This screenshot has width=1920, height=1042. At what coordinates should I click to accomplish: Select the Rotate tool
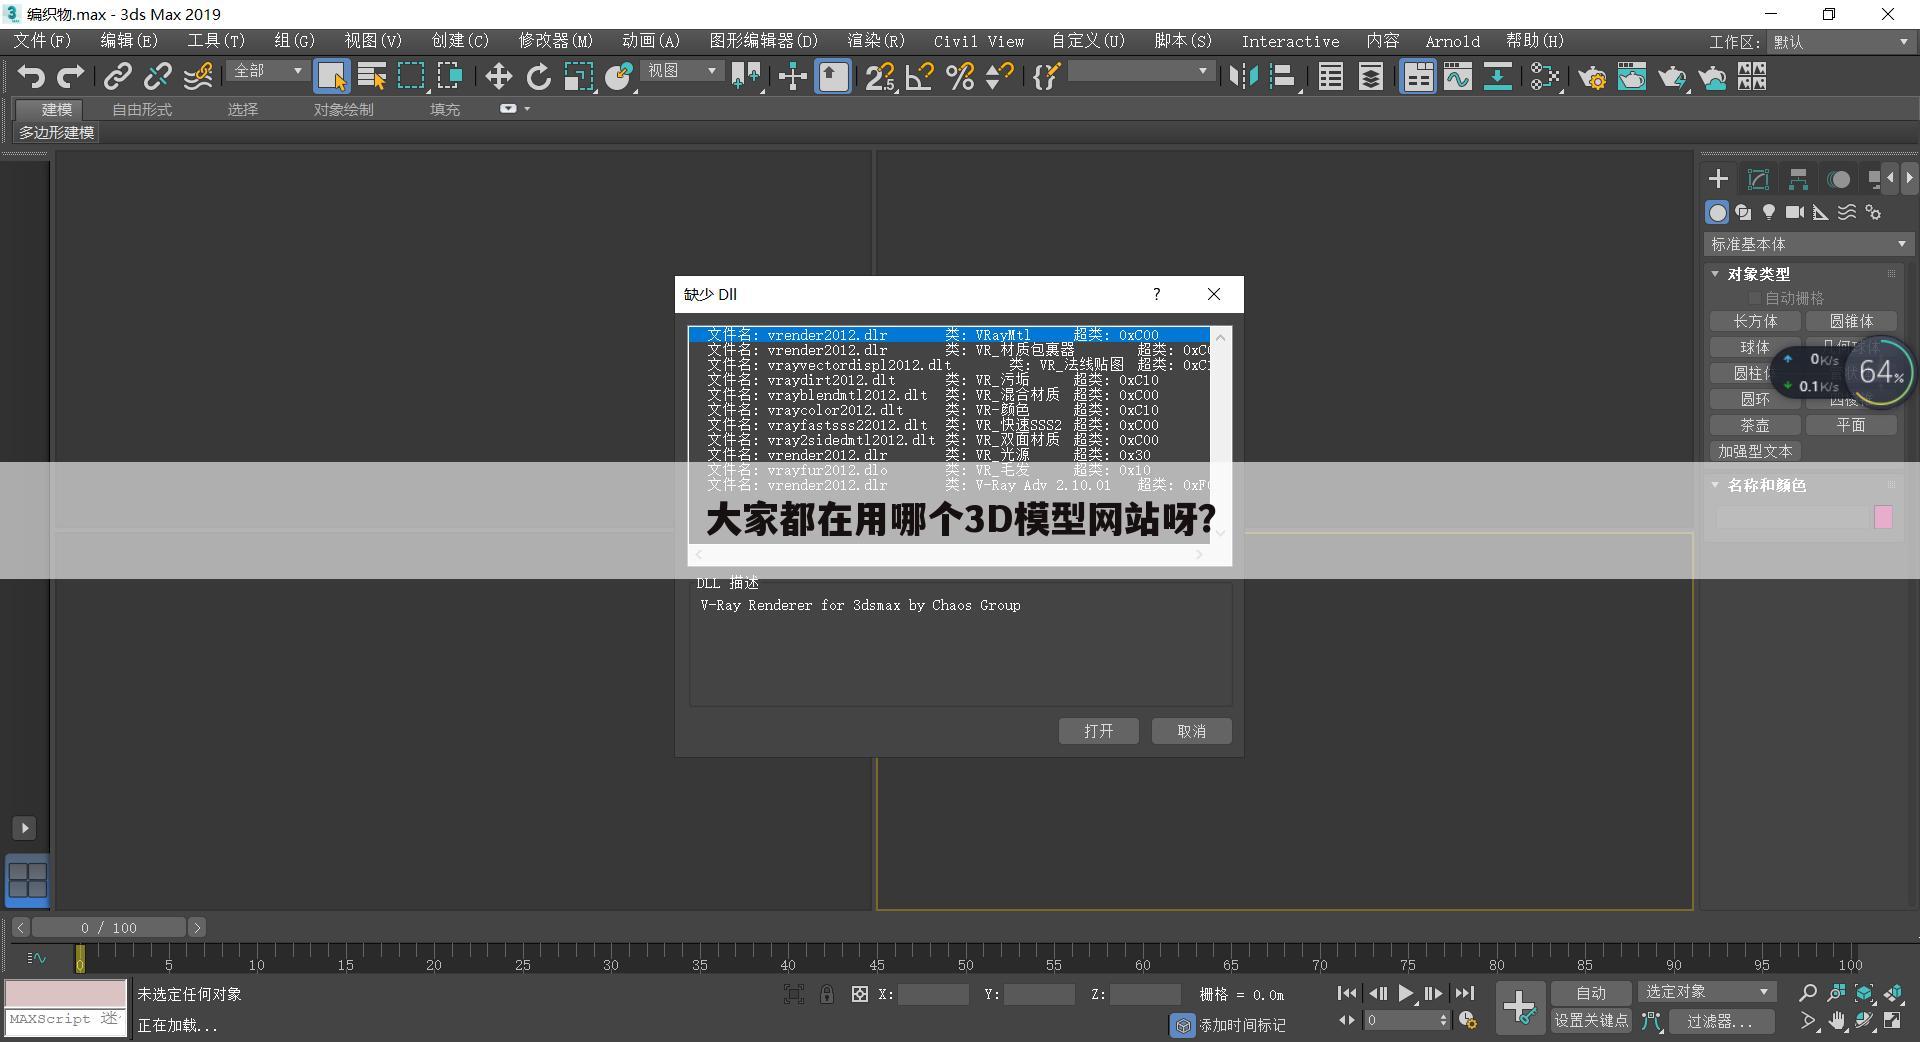(x=538, y=76)
